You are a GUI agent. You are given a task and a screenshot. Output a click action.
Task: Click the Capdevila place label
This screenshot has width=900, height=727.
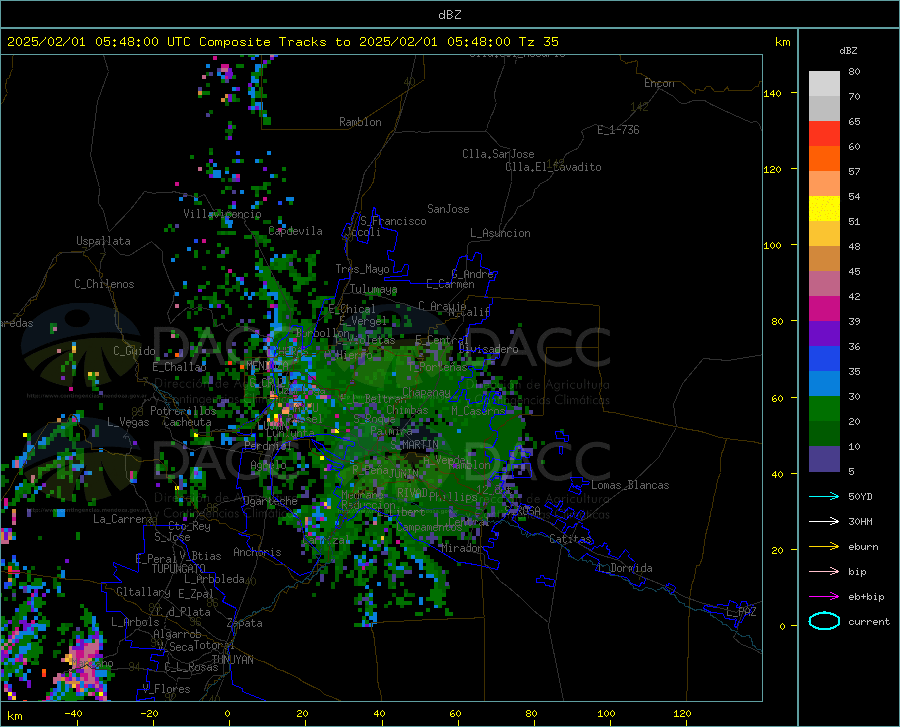[x=295, y=231]
